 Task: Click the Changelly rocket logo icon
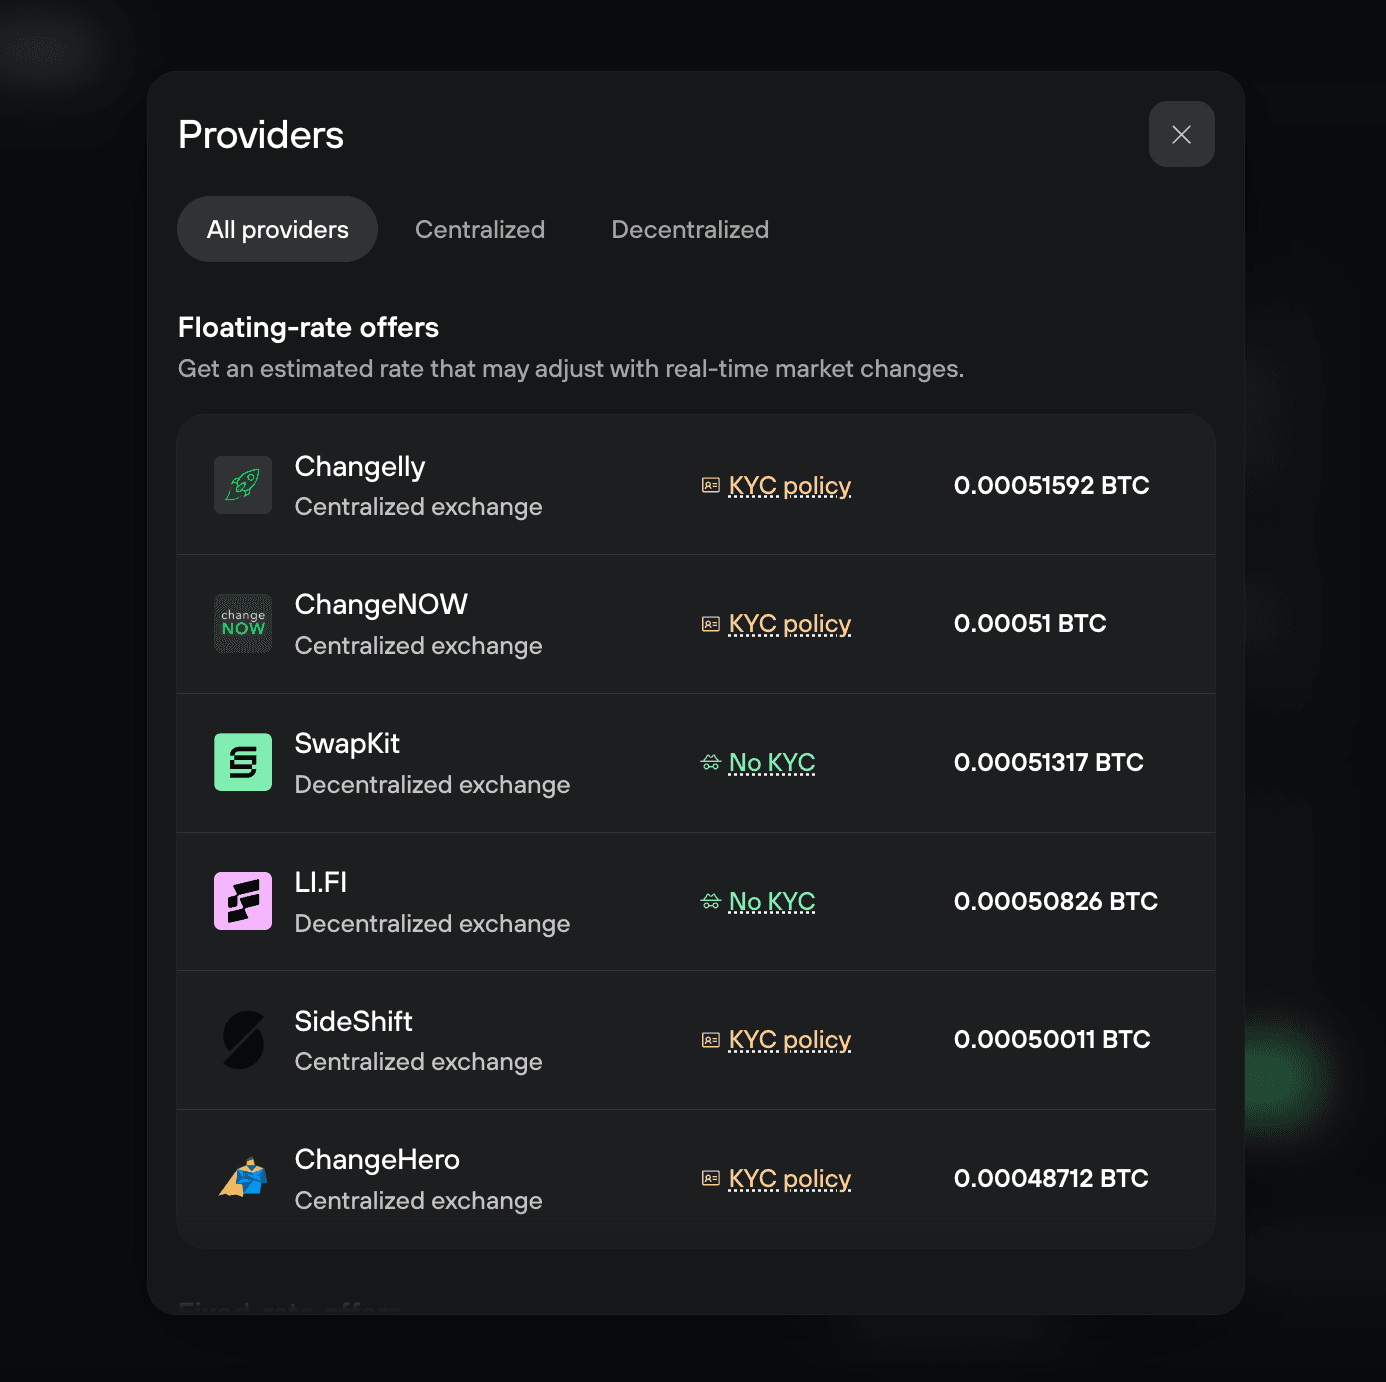coord(243,485)
